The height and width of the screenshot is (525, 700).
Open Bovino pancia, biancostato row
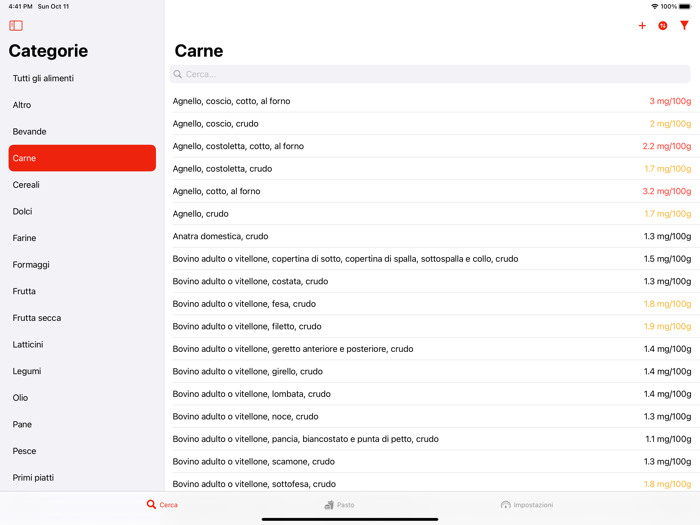pos(432,439)
